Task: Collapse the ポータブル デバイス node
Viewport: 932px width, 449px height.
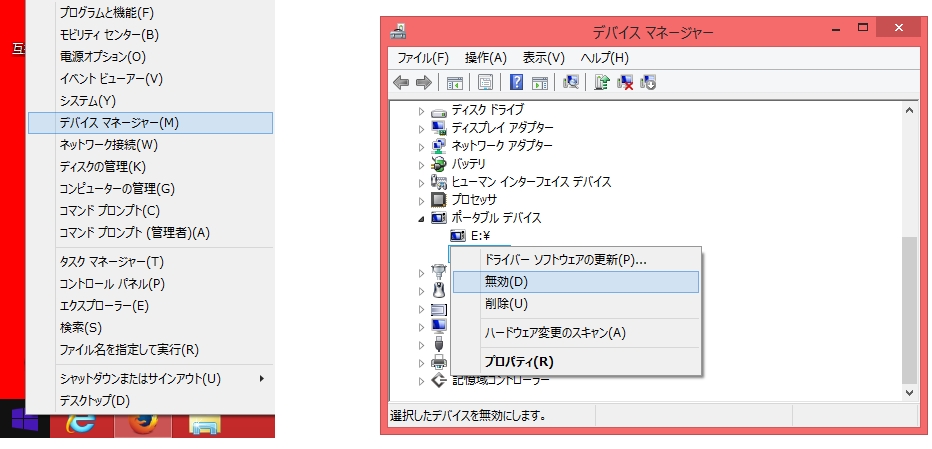Action: (421, 219)
